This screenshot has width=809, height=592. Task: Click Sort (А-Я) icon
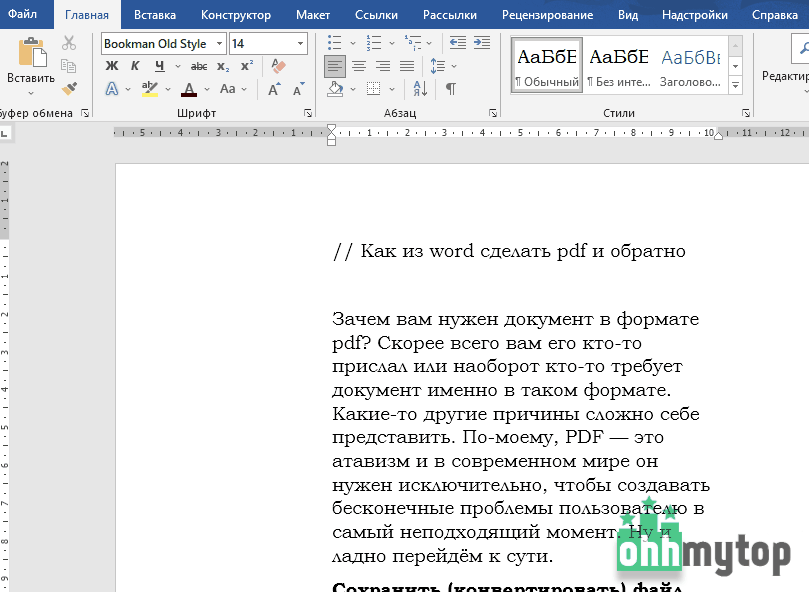point(420,89)
